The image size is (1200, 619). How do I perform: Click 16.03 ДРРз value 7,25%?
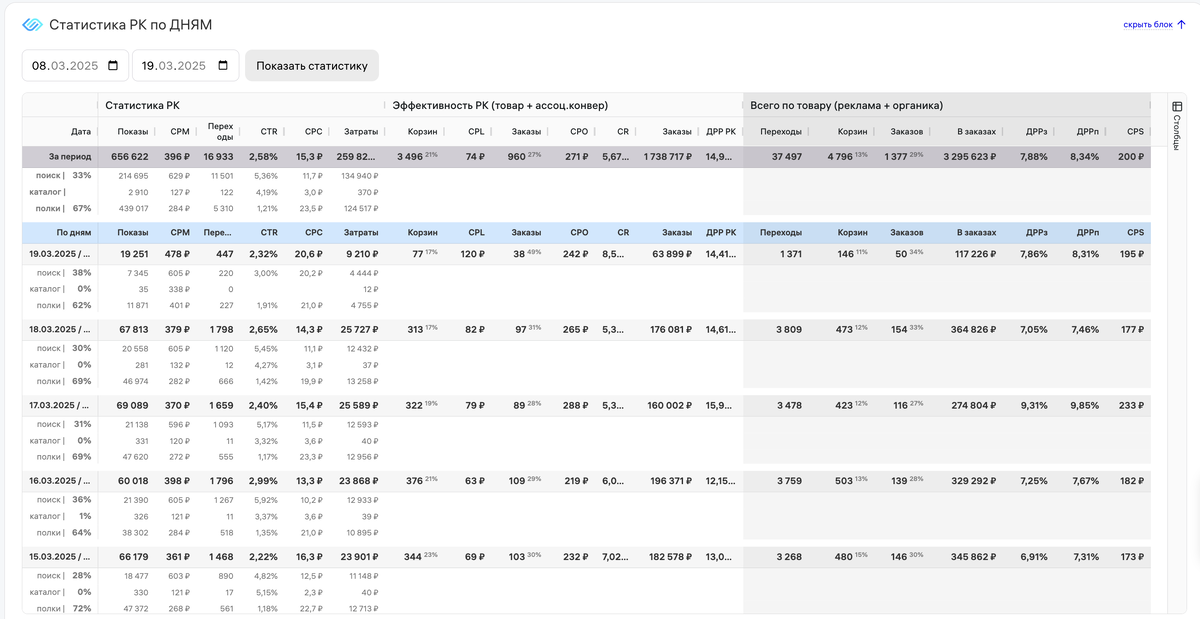(x=1034, y=481)
